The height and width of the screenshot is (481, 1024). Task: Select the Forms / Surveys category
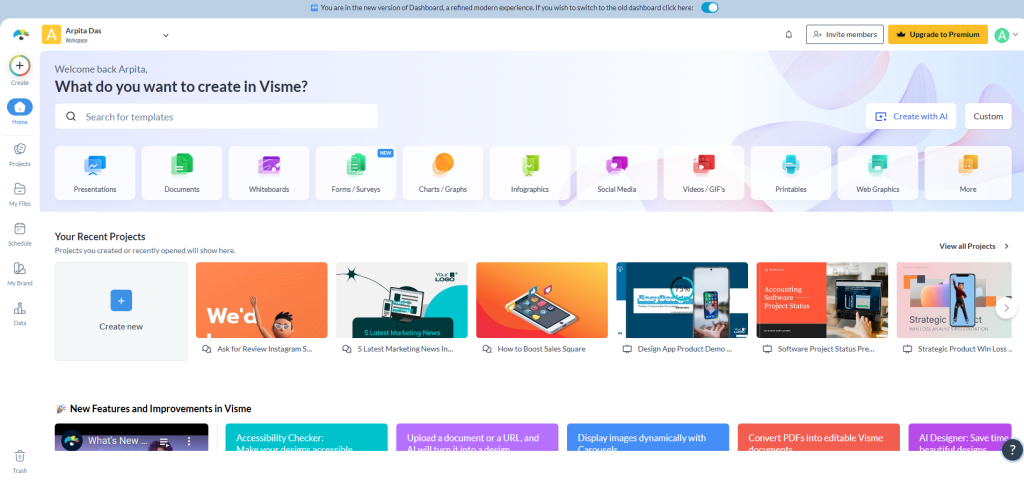[x=356, y=173]
